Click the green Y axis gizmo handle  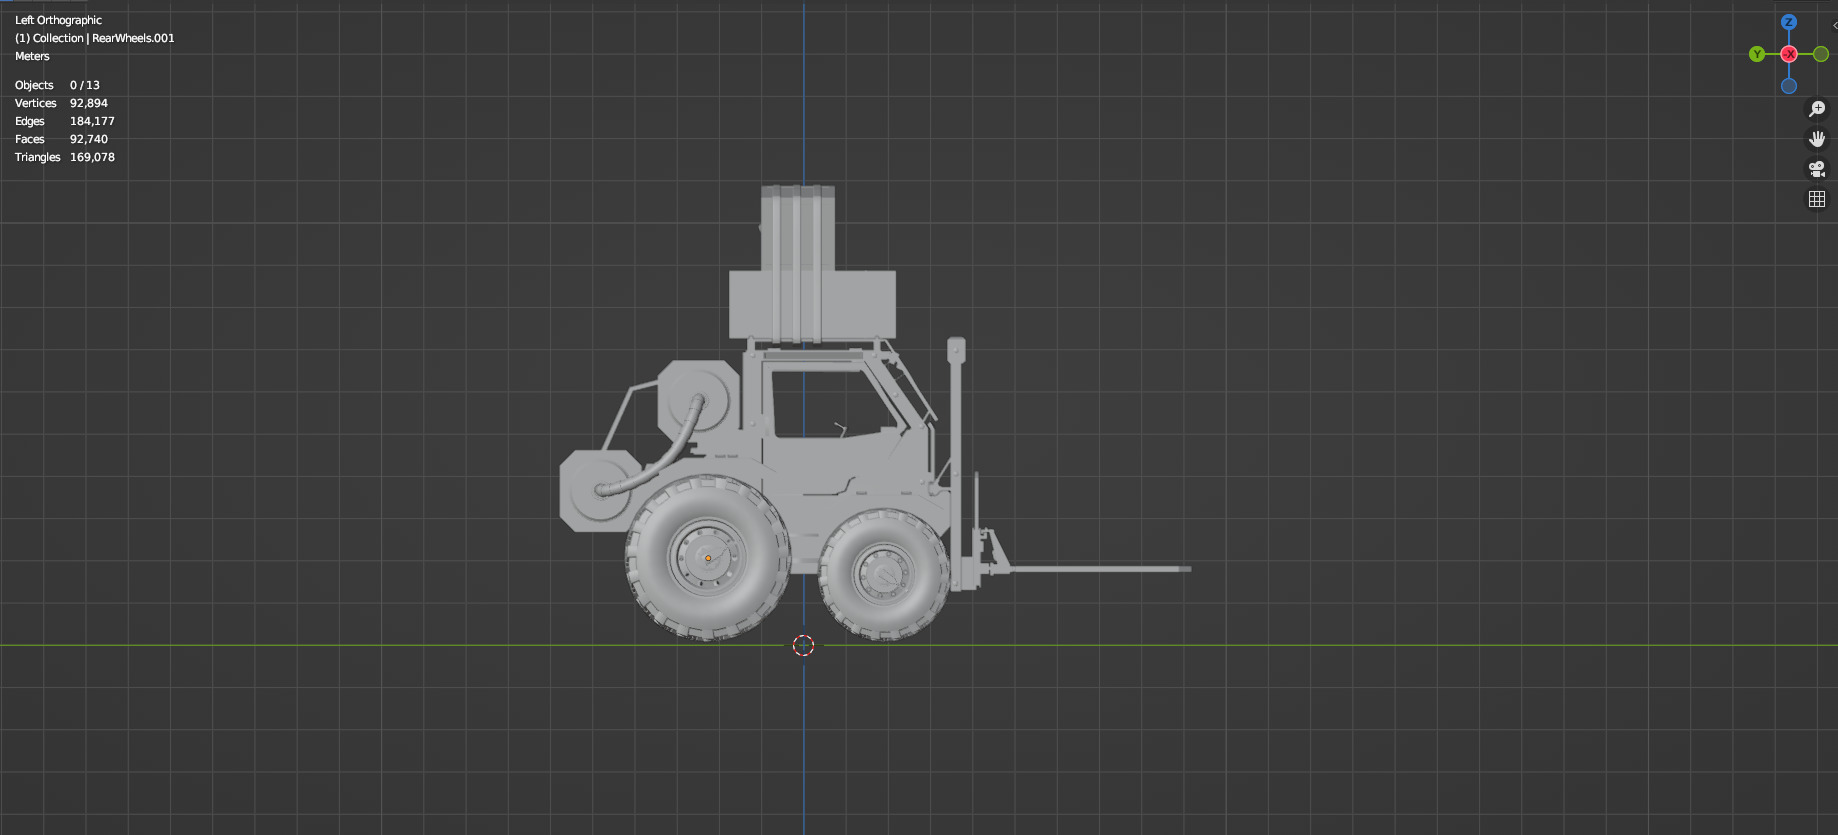click(1757, 54)
